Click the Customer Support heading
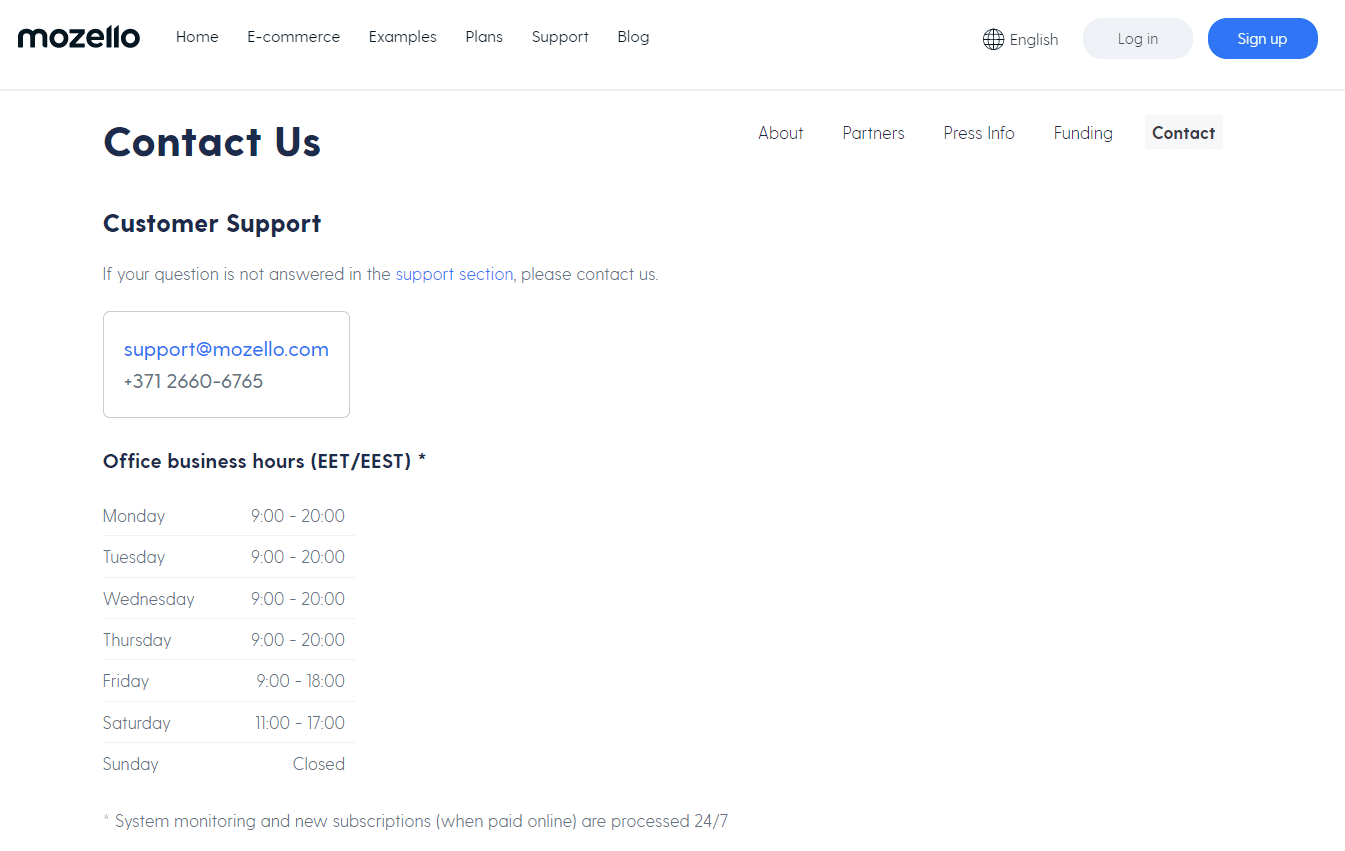Viewport: 1345px width, 851px height. click(212, 224)
